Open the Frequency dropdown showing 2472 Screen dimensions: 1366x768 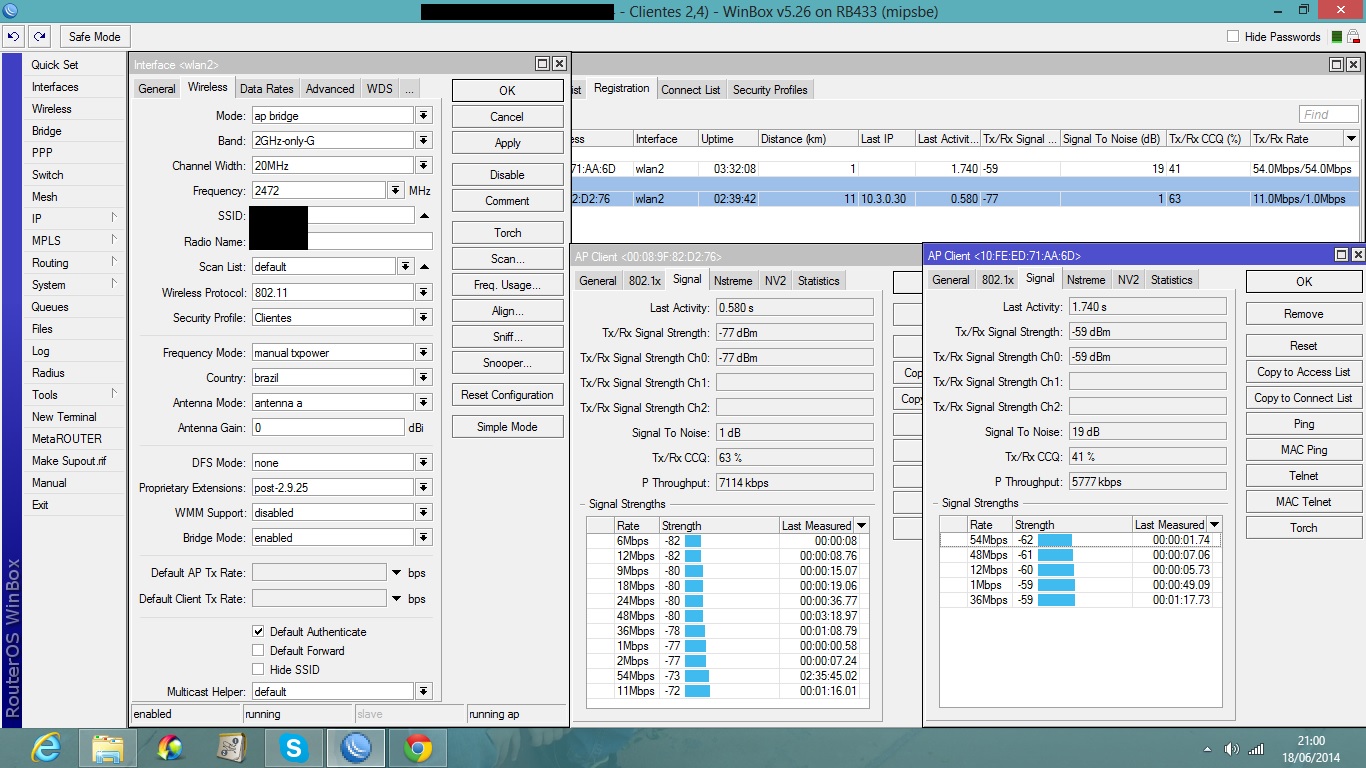(x=396, y=191)
